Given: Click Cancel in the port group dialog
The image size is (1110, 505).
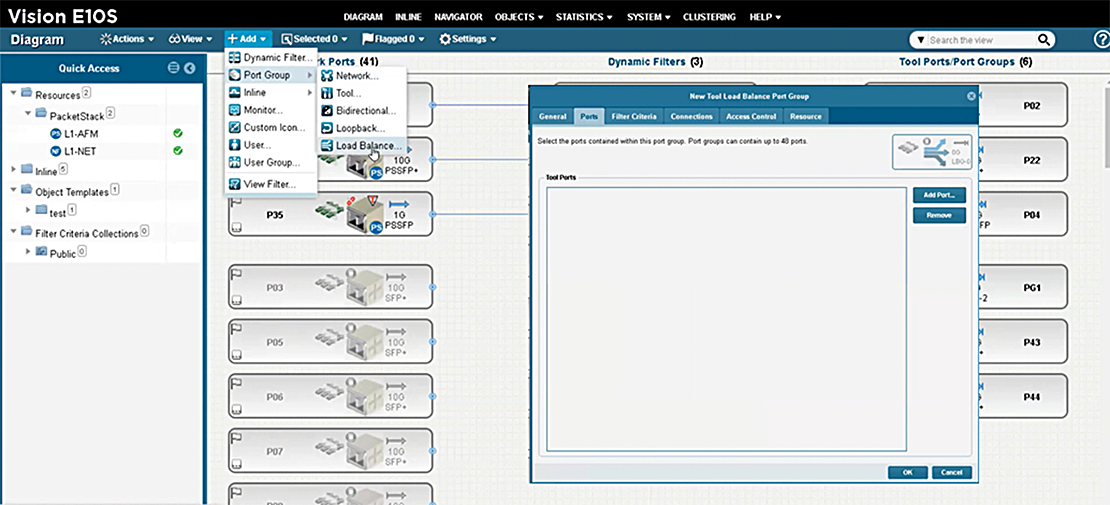Looking at the screenshot, I should [x=951, y=472].
